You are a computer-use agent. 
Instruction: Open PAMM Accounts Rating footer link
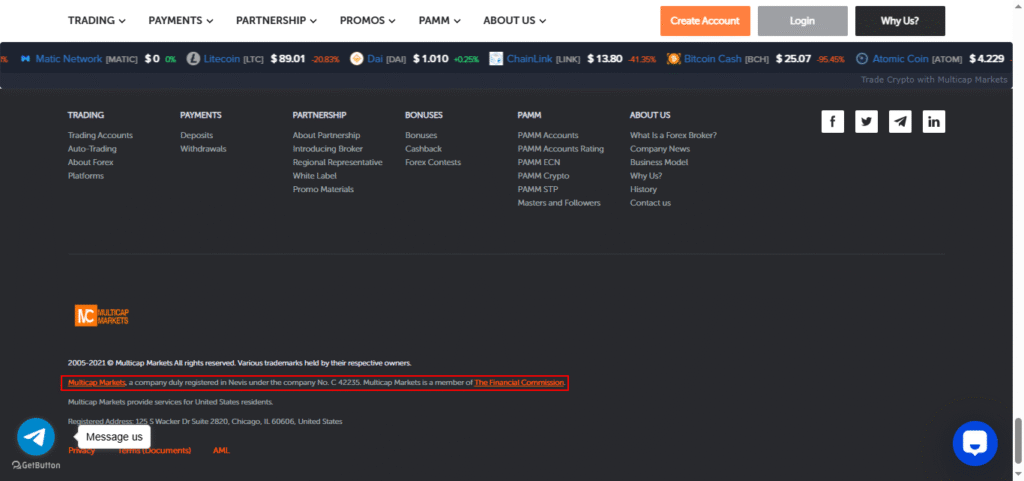click(x=561, y=149)
